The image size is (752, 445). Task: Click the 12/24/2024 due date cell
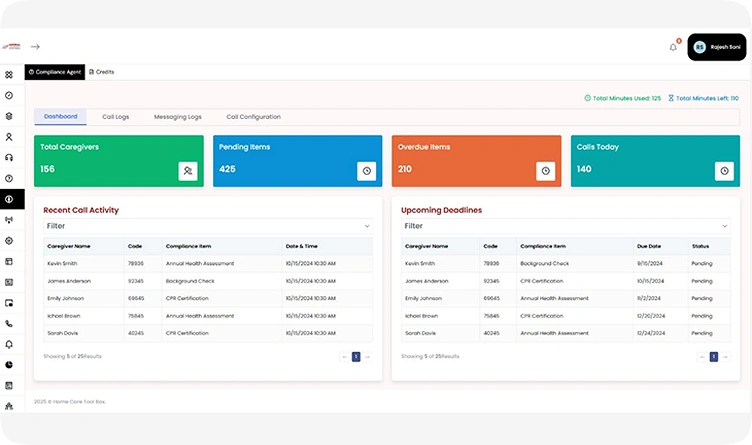click(x=651, y=333)
